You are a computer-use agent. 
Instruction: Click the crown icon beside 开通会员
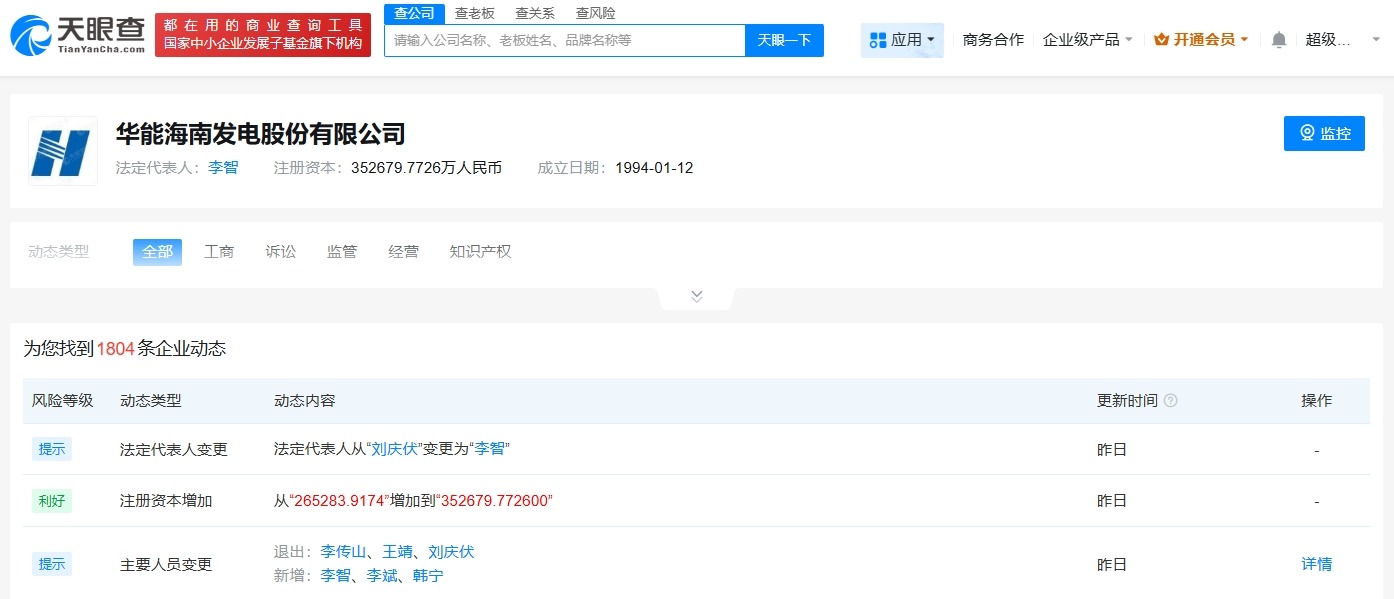tap(1161, 39)
